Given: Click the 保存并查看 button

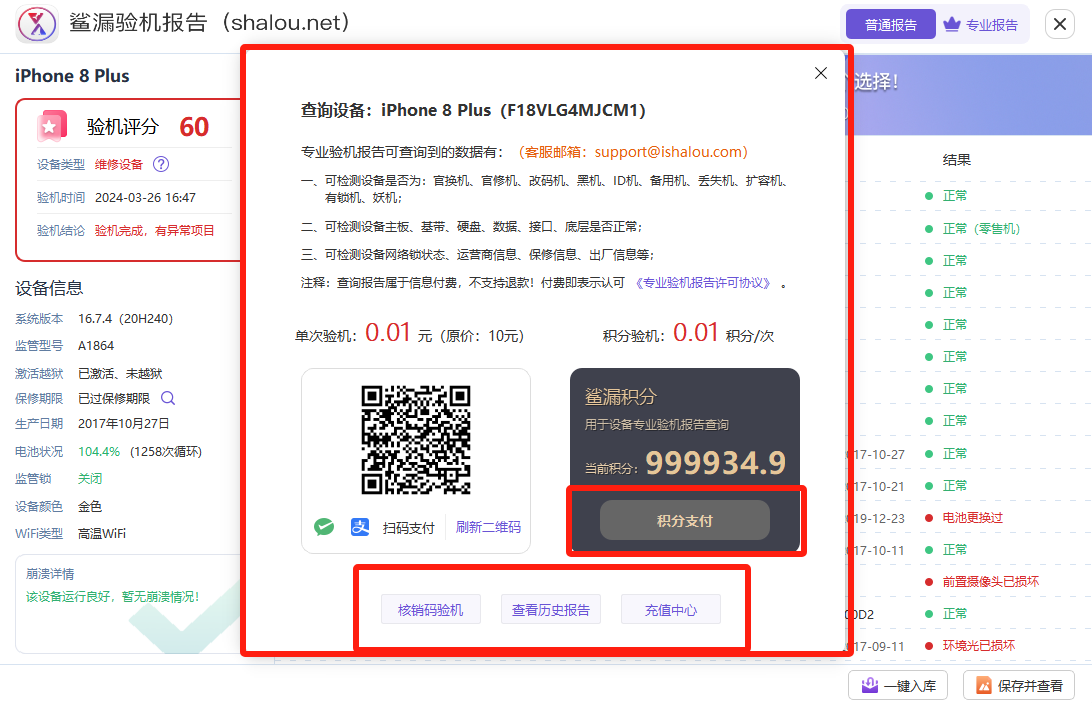Looking at the screenshot, I should tap(1019, 686).
